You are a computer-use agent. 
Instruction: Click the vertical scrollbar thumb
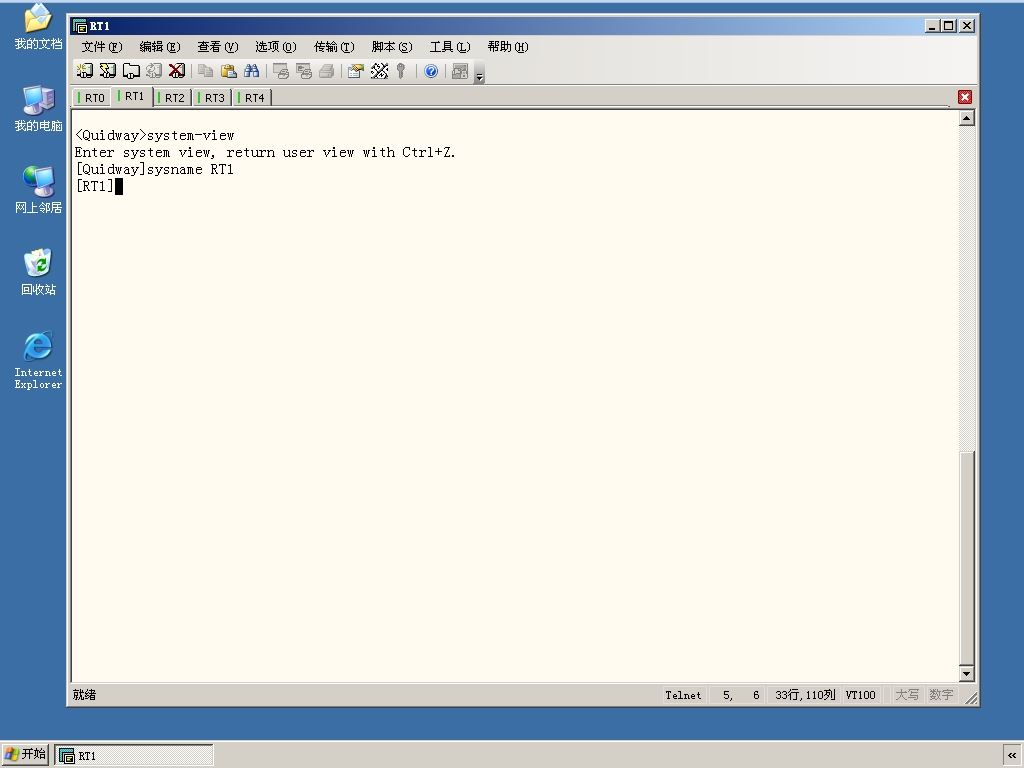coord(967,558)
